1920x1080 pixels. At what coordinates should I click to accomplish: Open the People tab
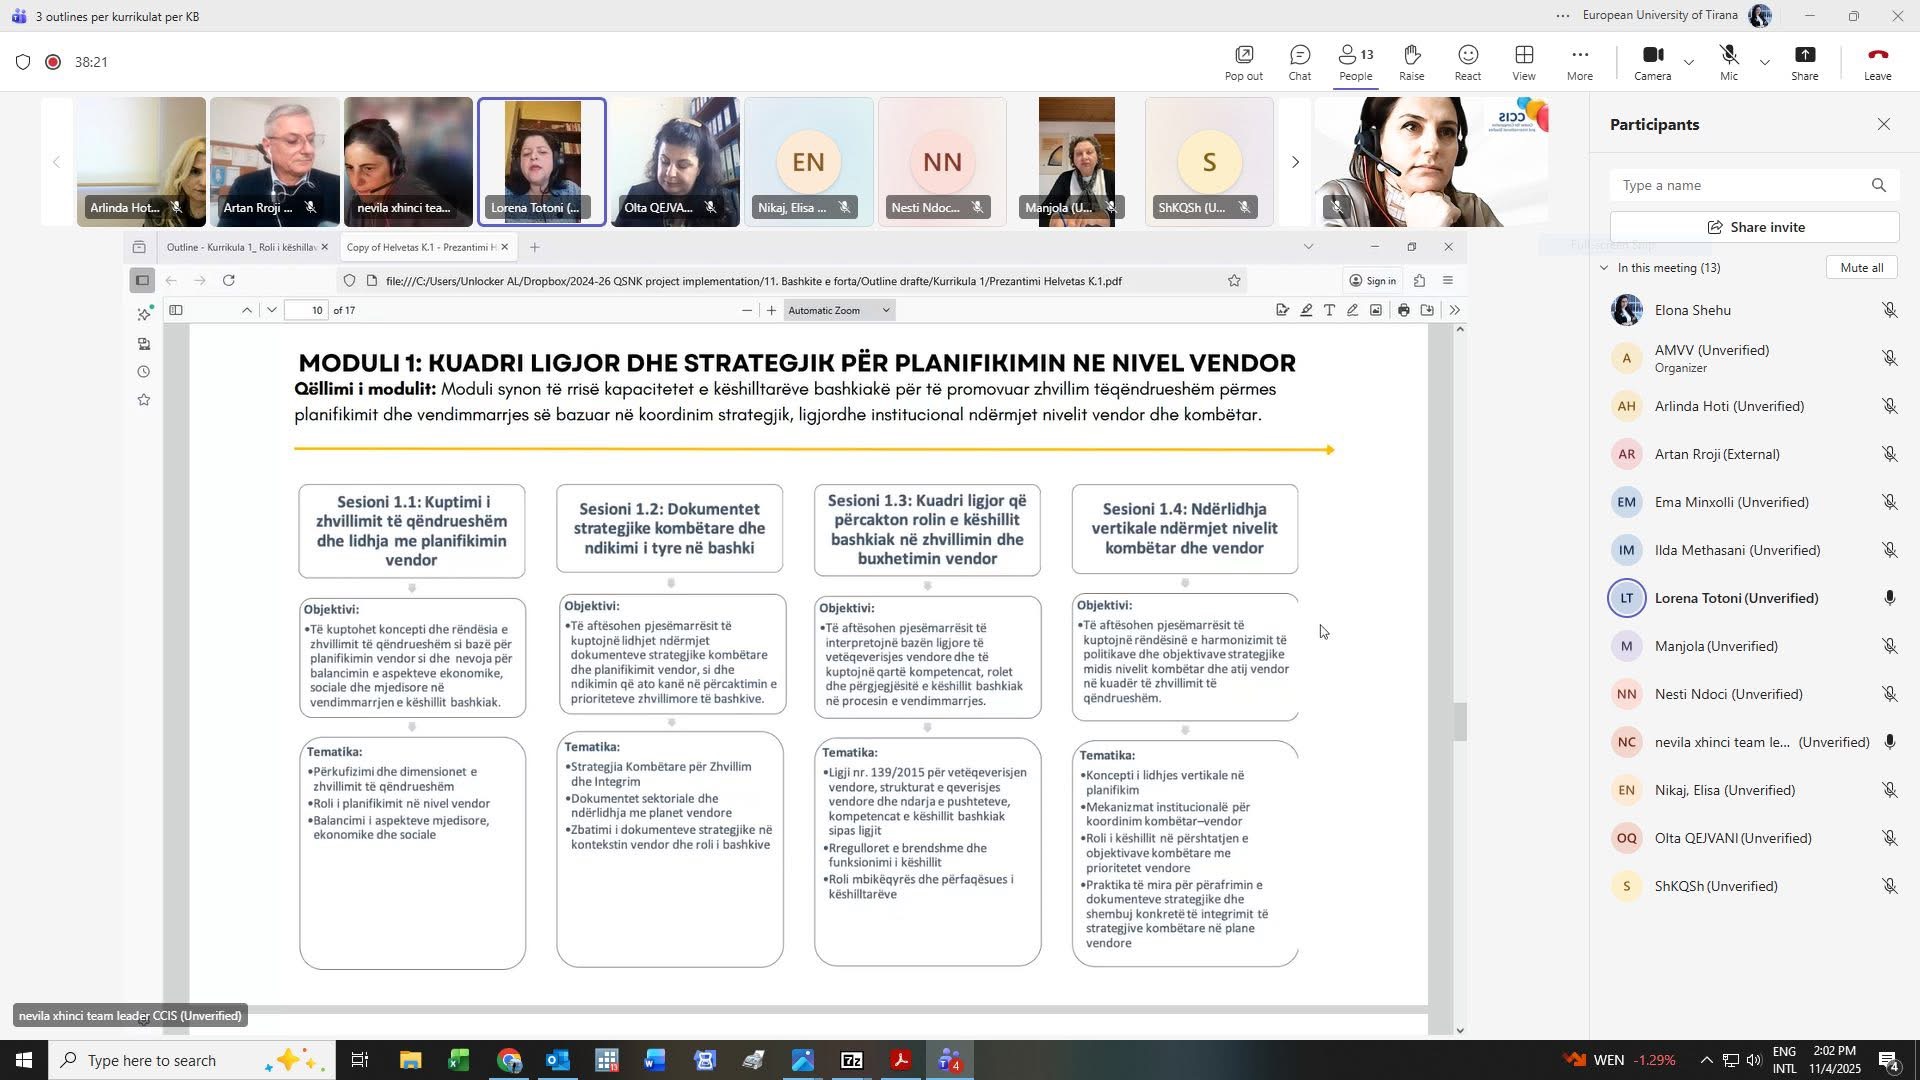[1355, 62]
